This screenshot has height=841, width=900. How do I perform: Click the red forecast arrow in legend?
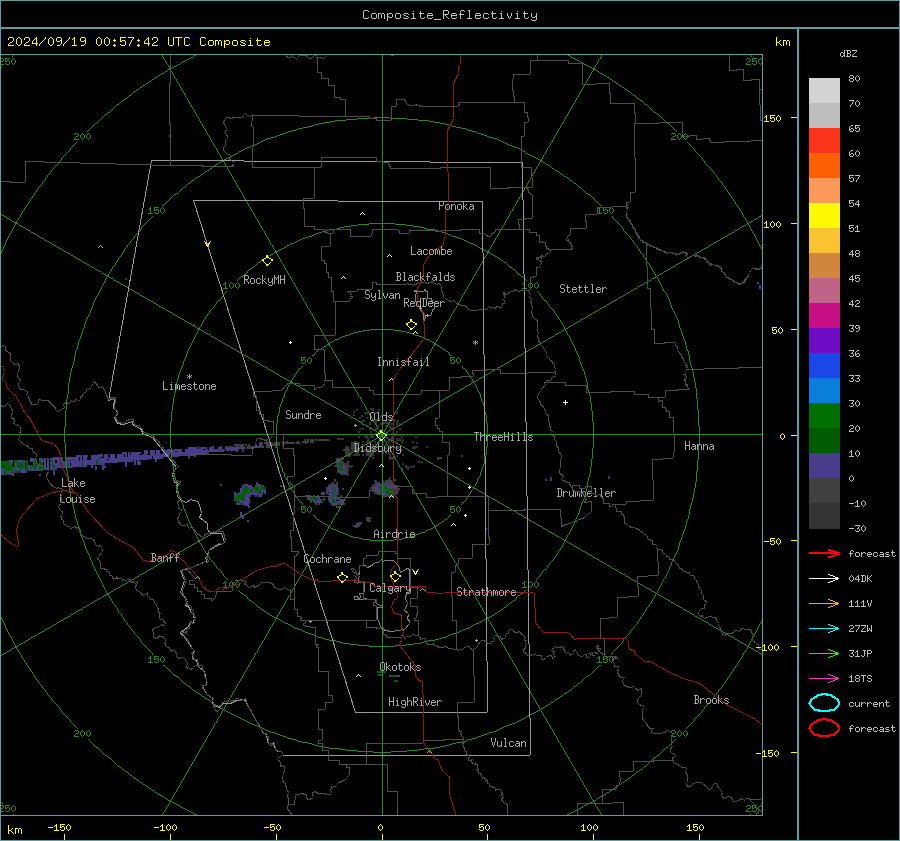coord(824,553)
